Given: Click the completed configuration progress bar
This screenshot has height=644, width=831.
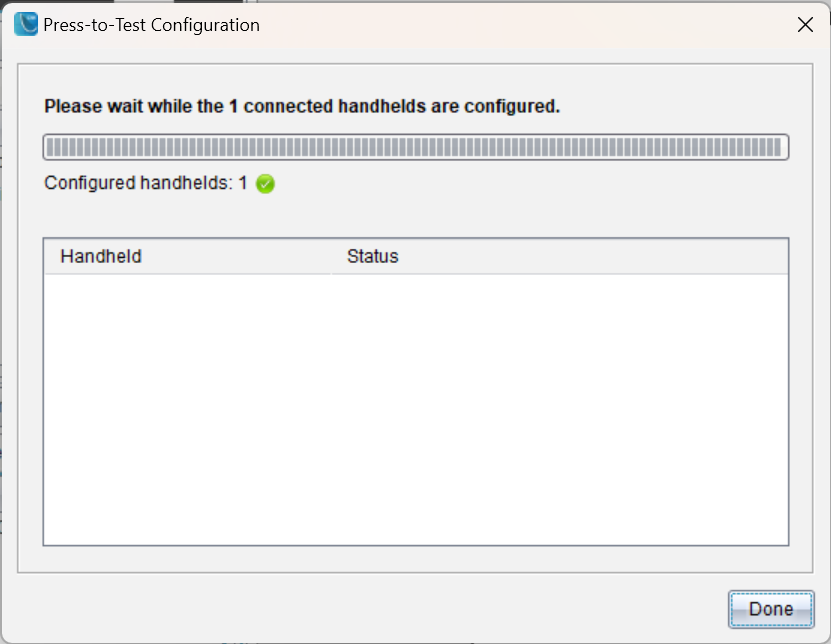Looking at the screenshot, I should coord(415,148).
